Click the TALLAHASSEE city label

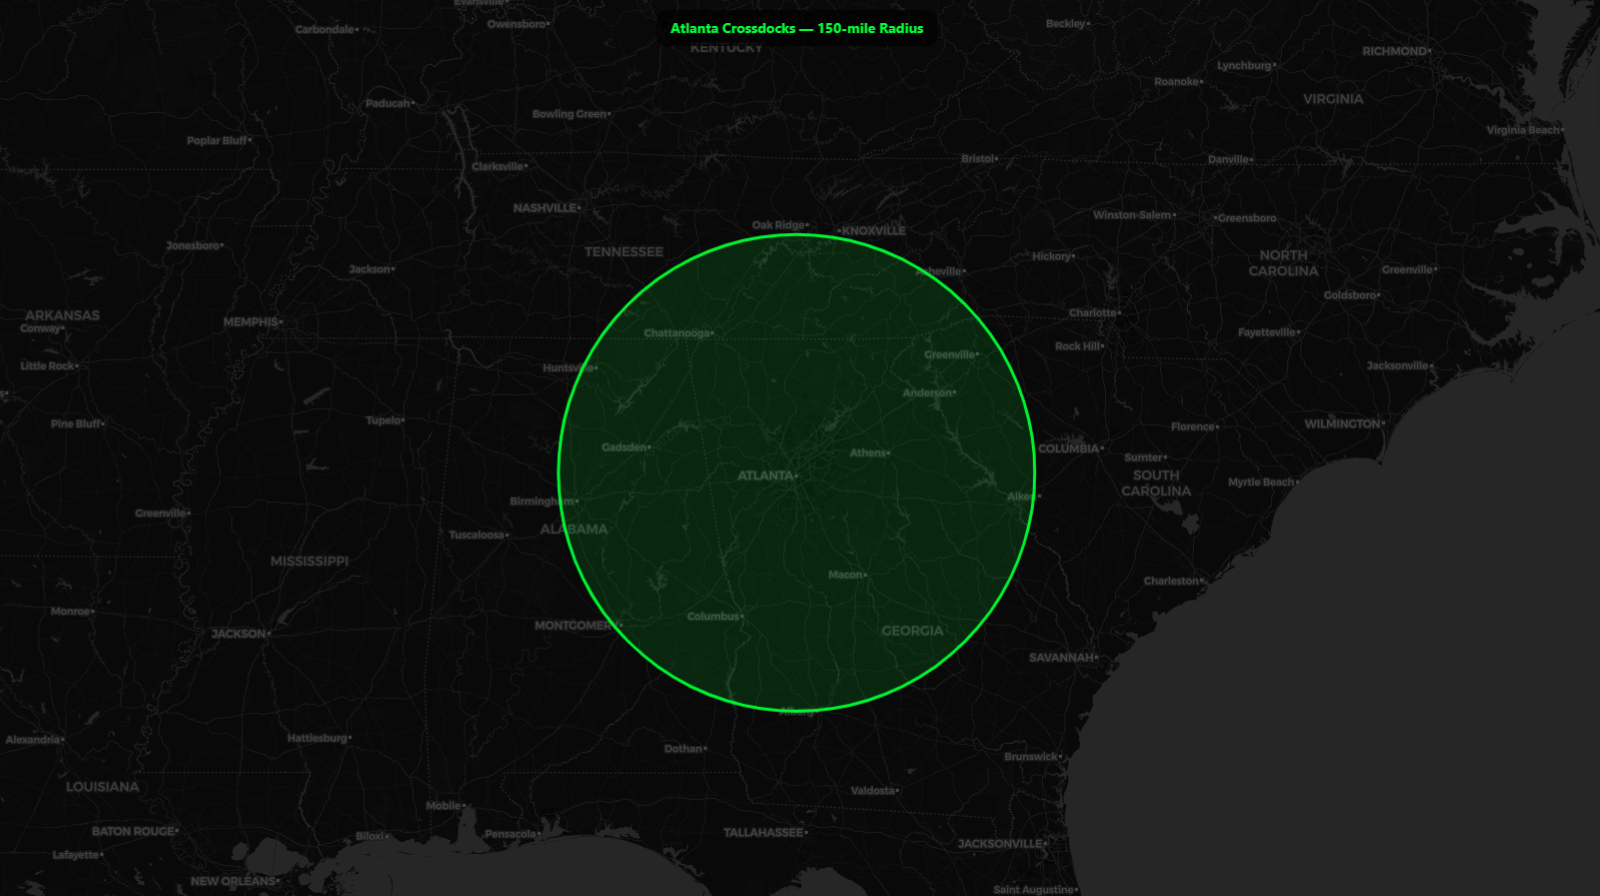point(763,833)
